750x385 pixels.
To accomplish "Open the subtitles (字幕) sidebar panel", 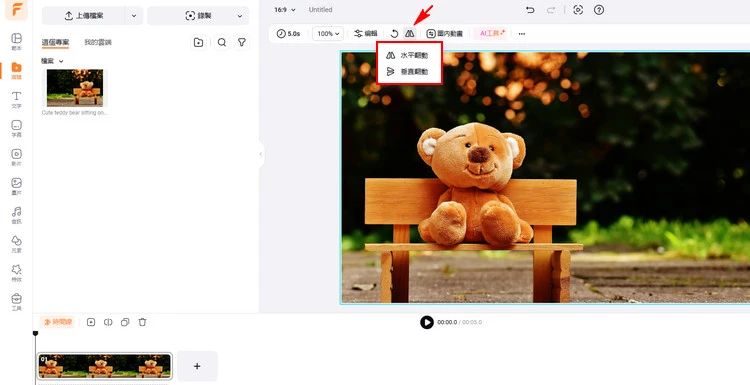I will click(x=16, y=128).
